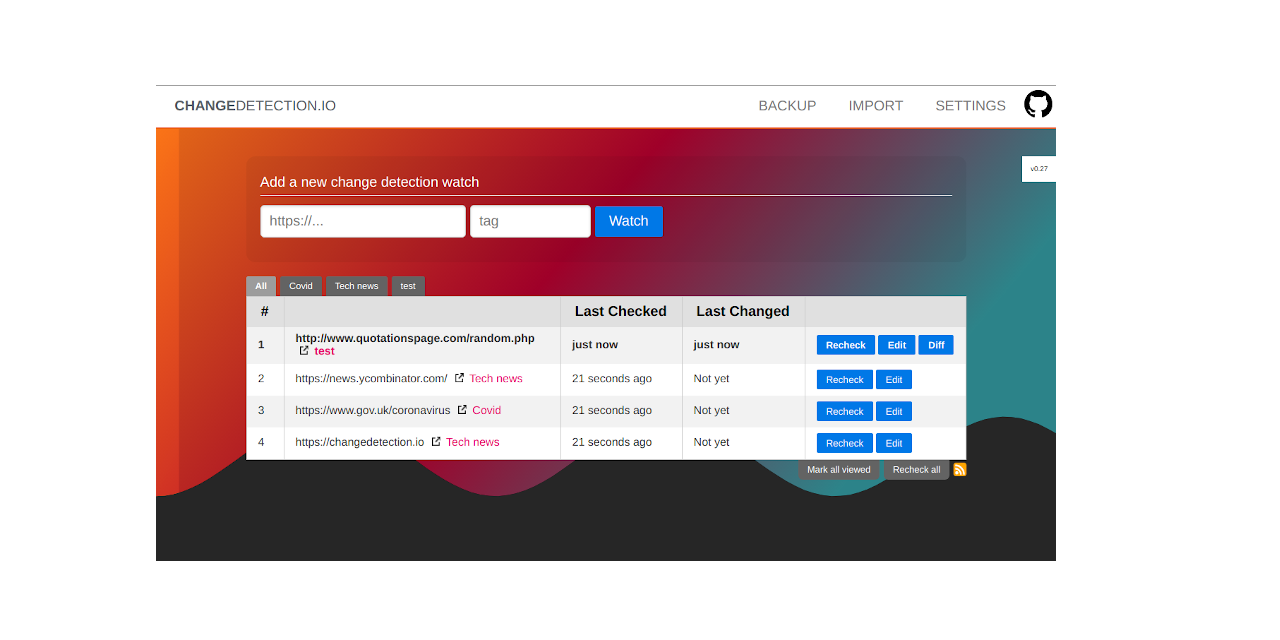Select the All tag tab

(x=261, y=286)
